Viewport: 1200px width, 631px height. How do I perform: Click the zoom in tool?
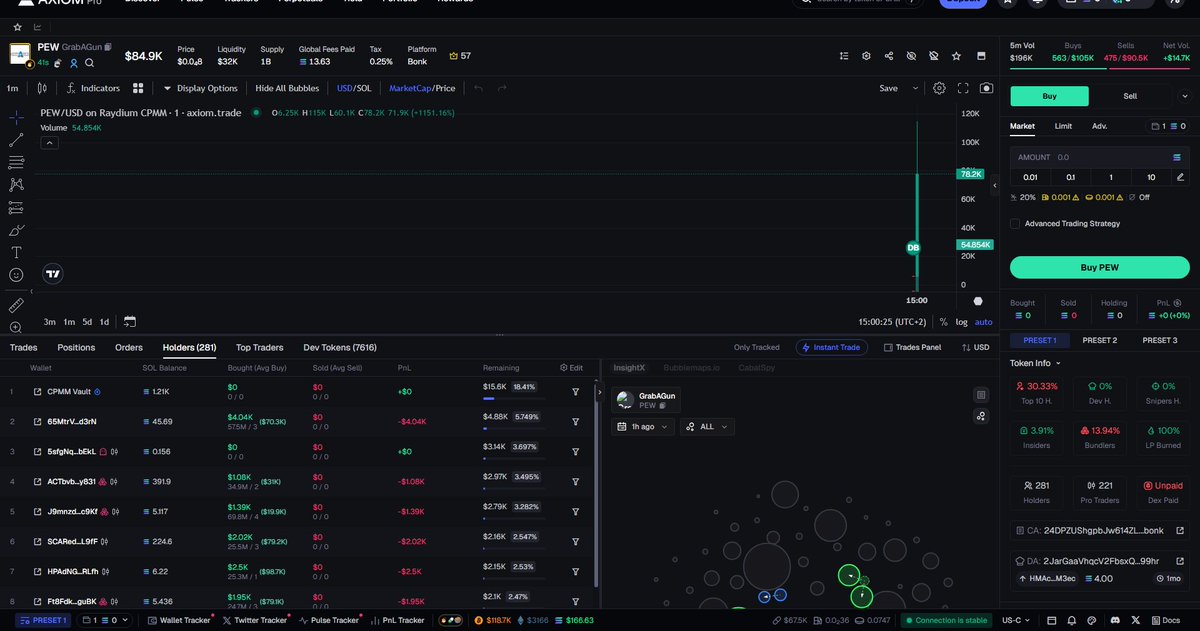point(16,327)
